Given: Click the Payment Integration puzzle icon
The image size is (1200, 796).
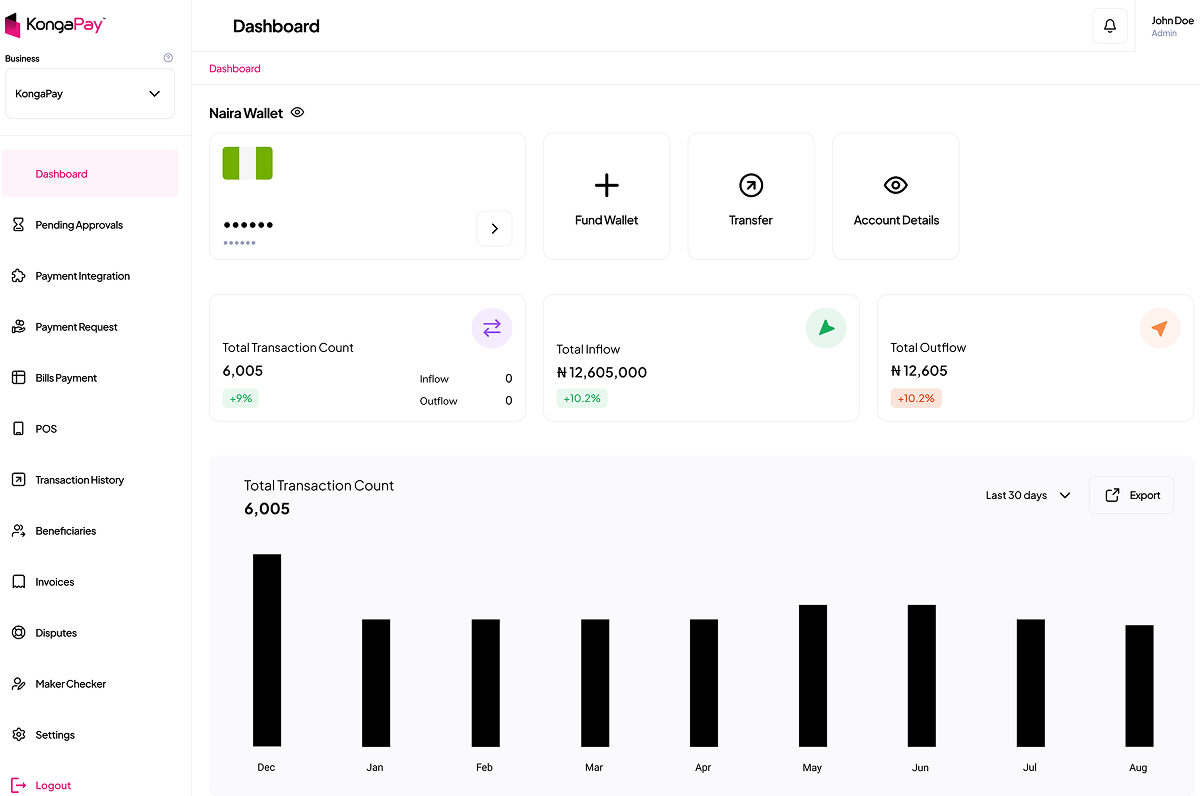Looking at the screenshot, I should (x=18, y=276).
